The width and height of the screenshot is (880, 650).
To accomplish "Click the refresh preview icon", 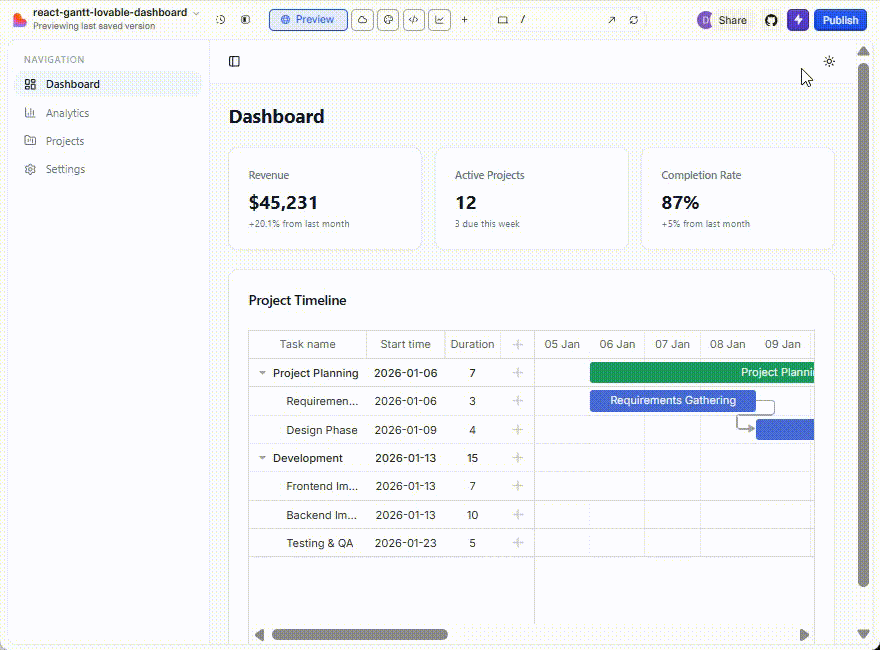I will point(634,20).
